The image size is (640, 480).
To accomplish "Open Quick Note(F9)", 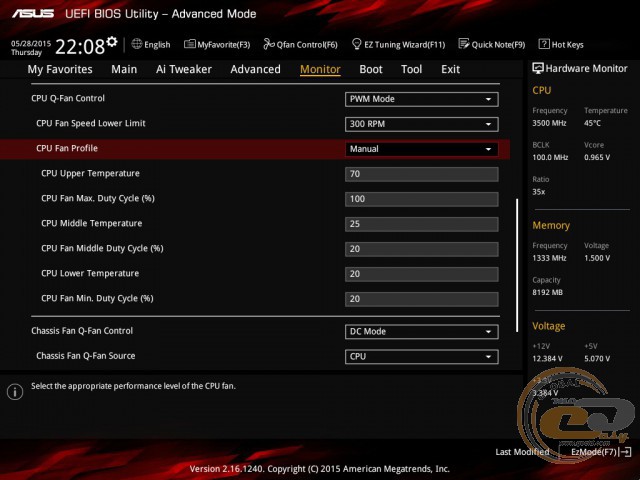I will (x=498, y=45).
